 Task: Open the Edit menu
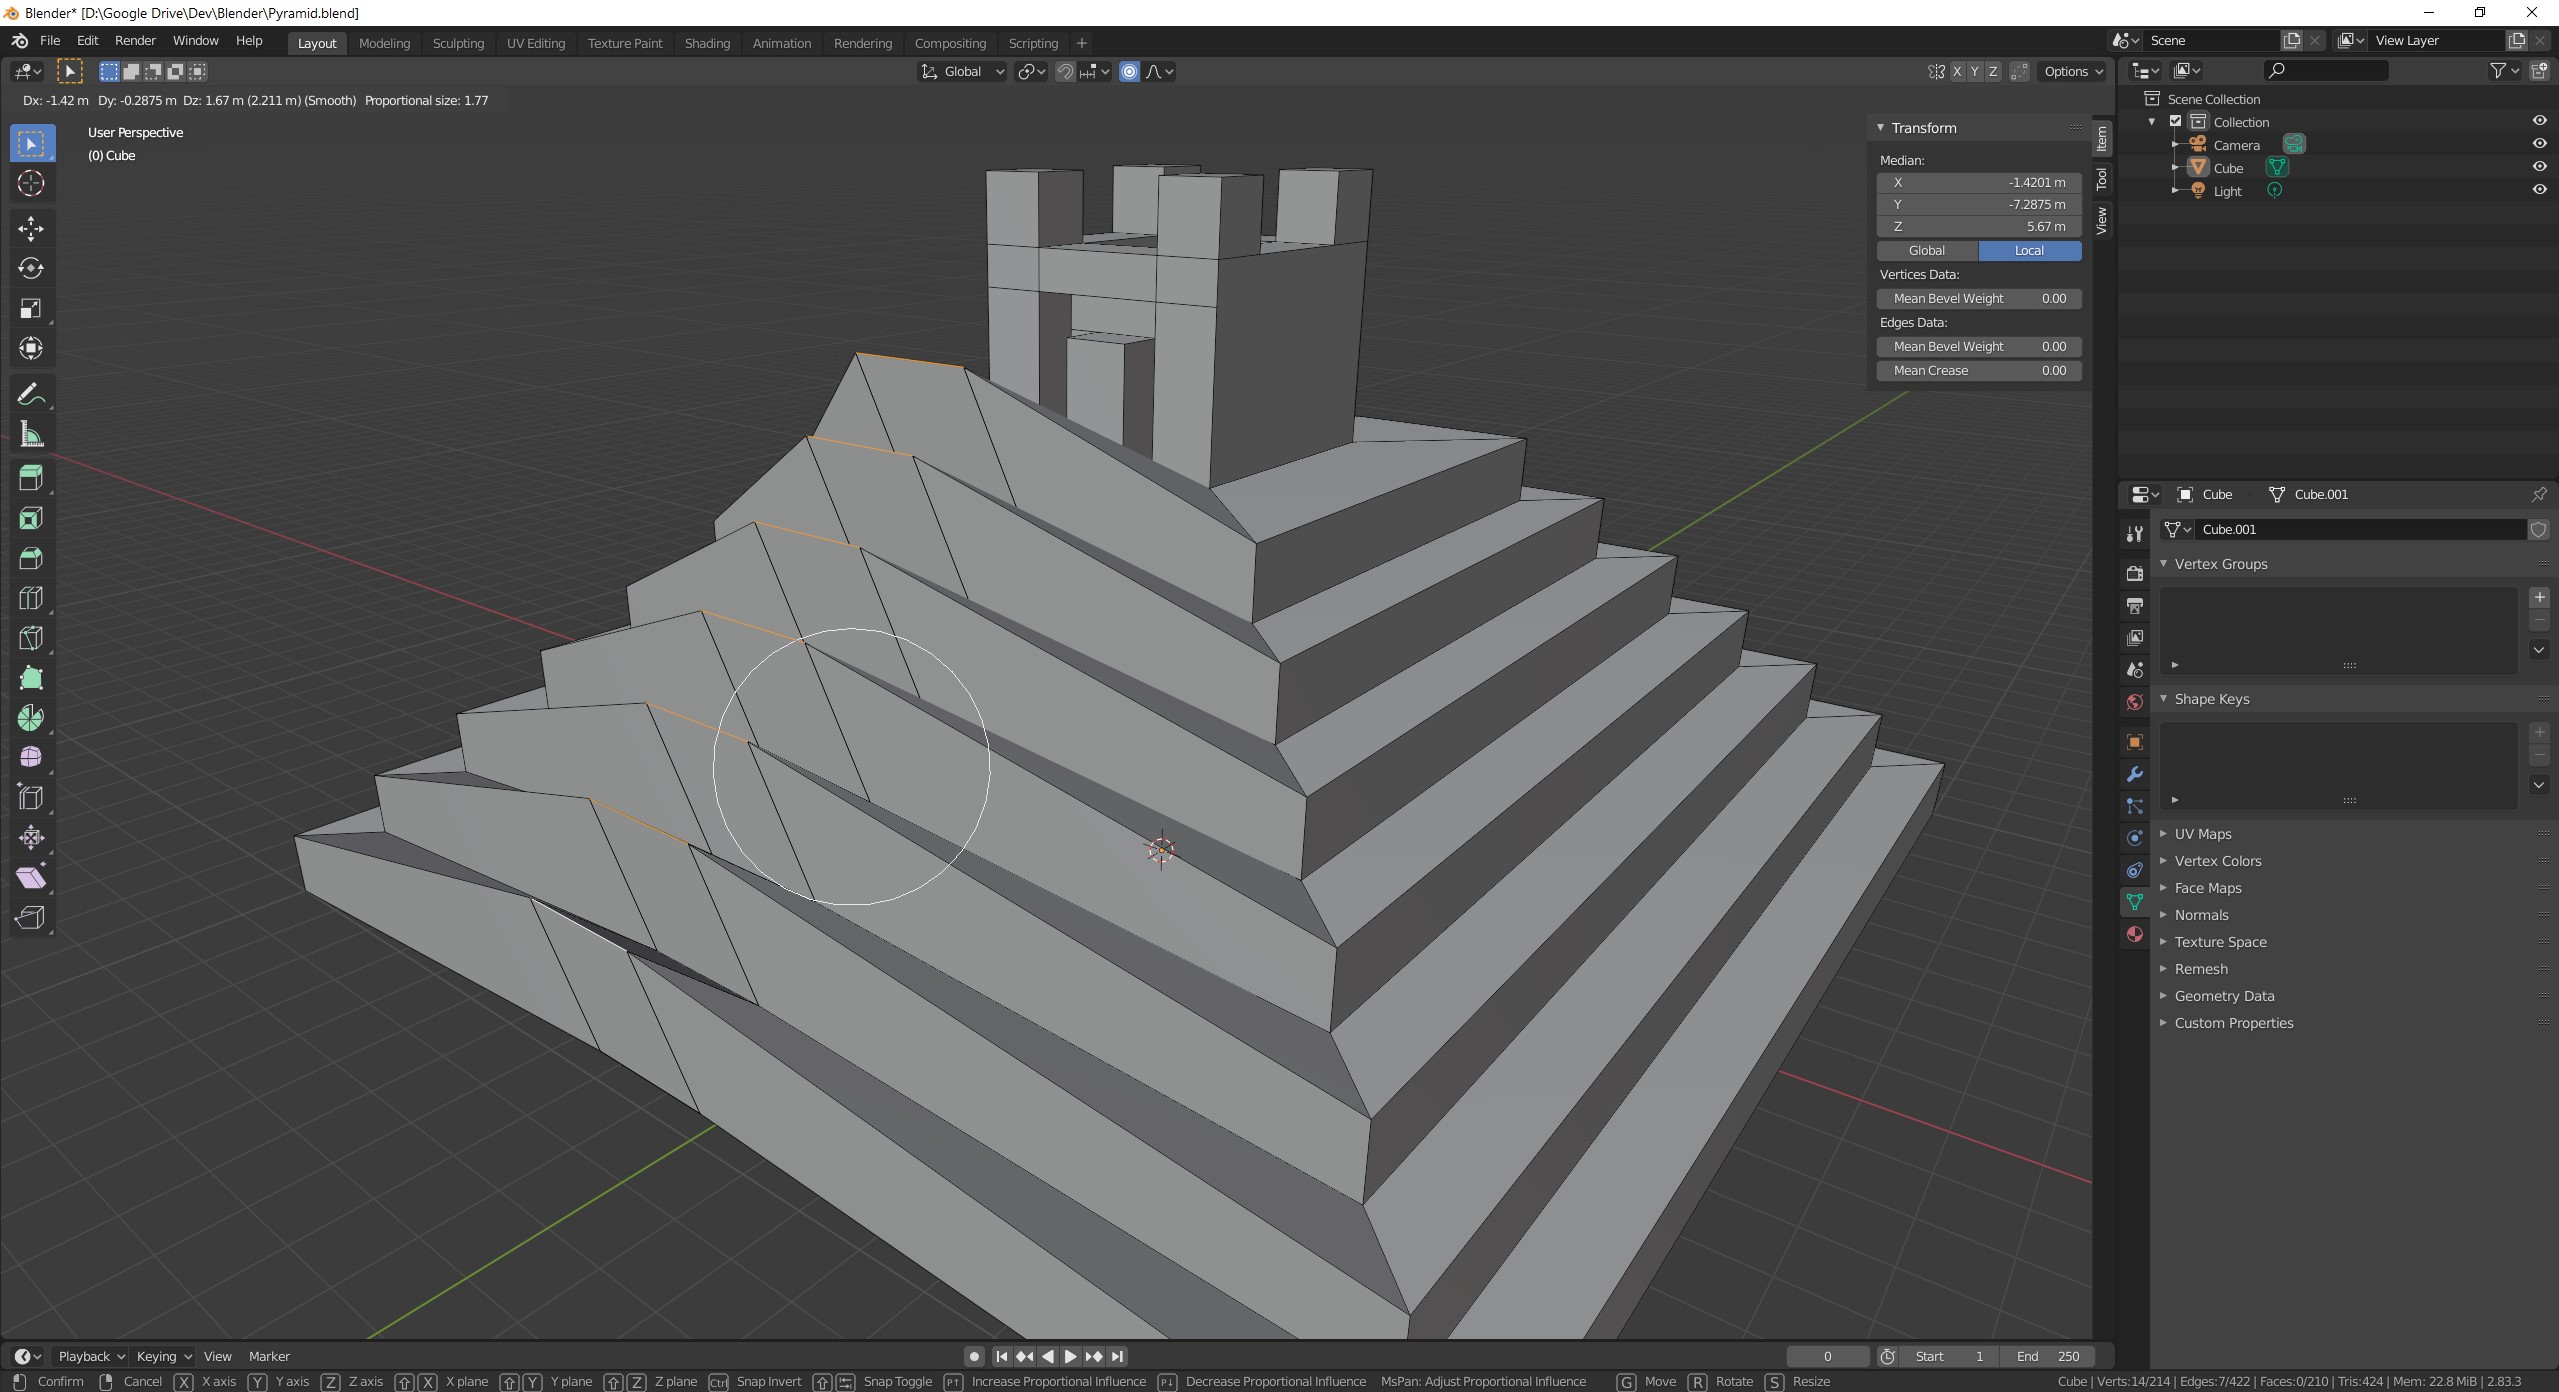click(x=87, y=41)
